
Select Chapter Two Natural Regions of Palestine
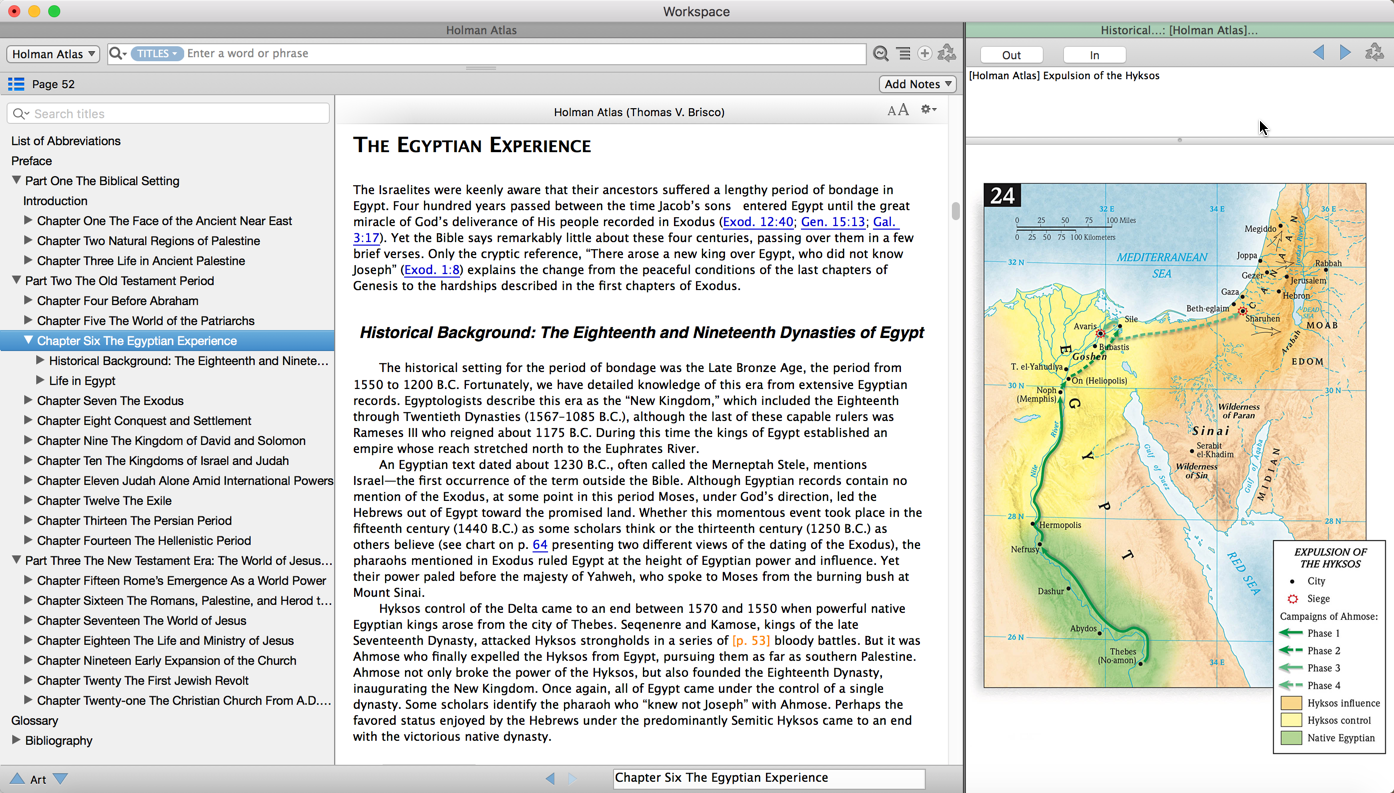tap(149, 241)
